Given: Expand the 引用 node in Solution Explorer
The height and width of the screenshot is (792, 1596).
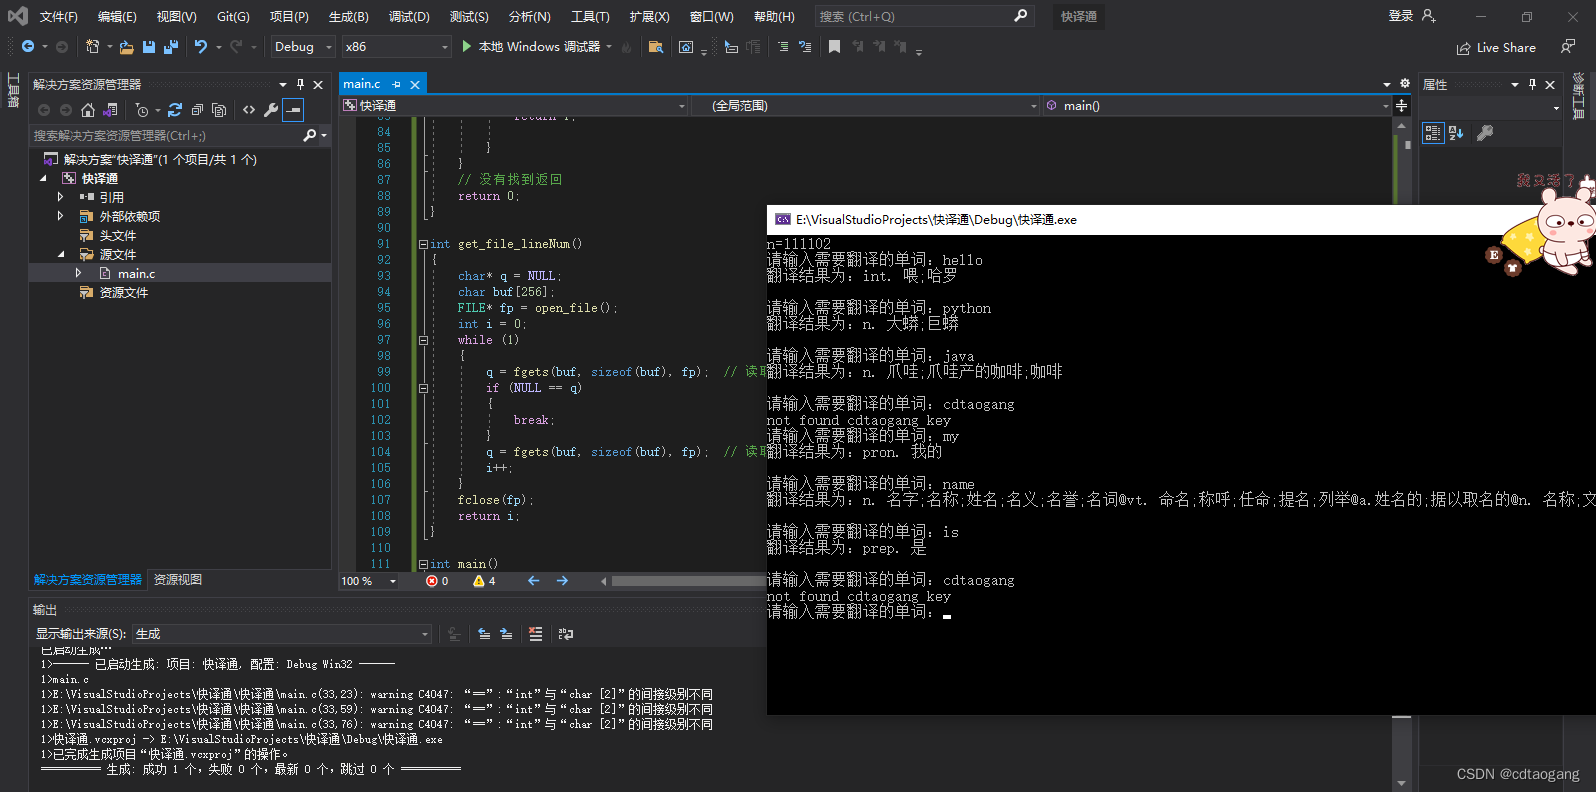Looking at the screenshot, I should click(x=60, y=197).
